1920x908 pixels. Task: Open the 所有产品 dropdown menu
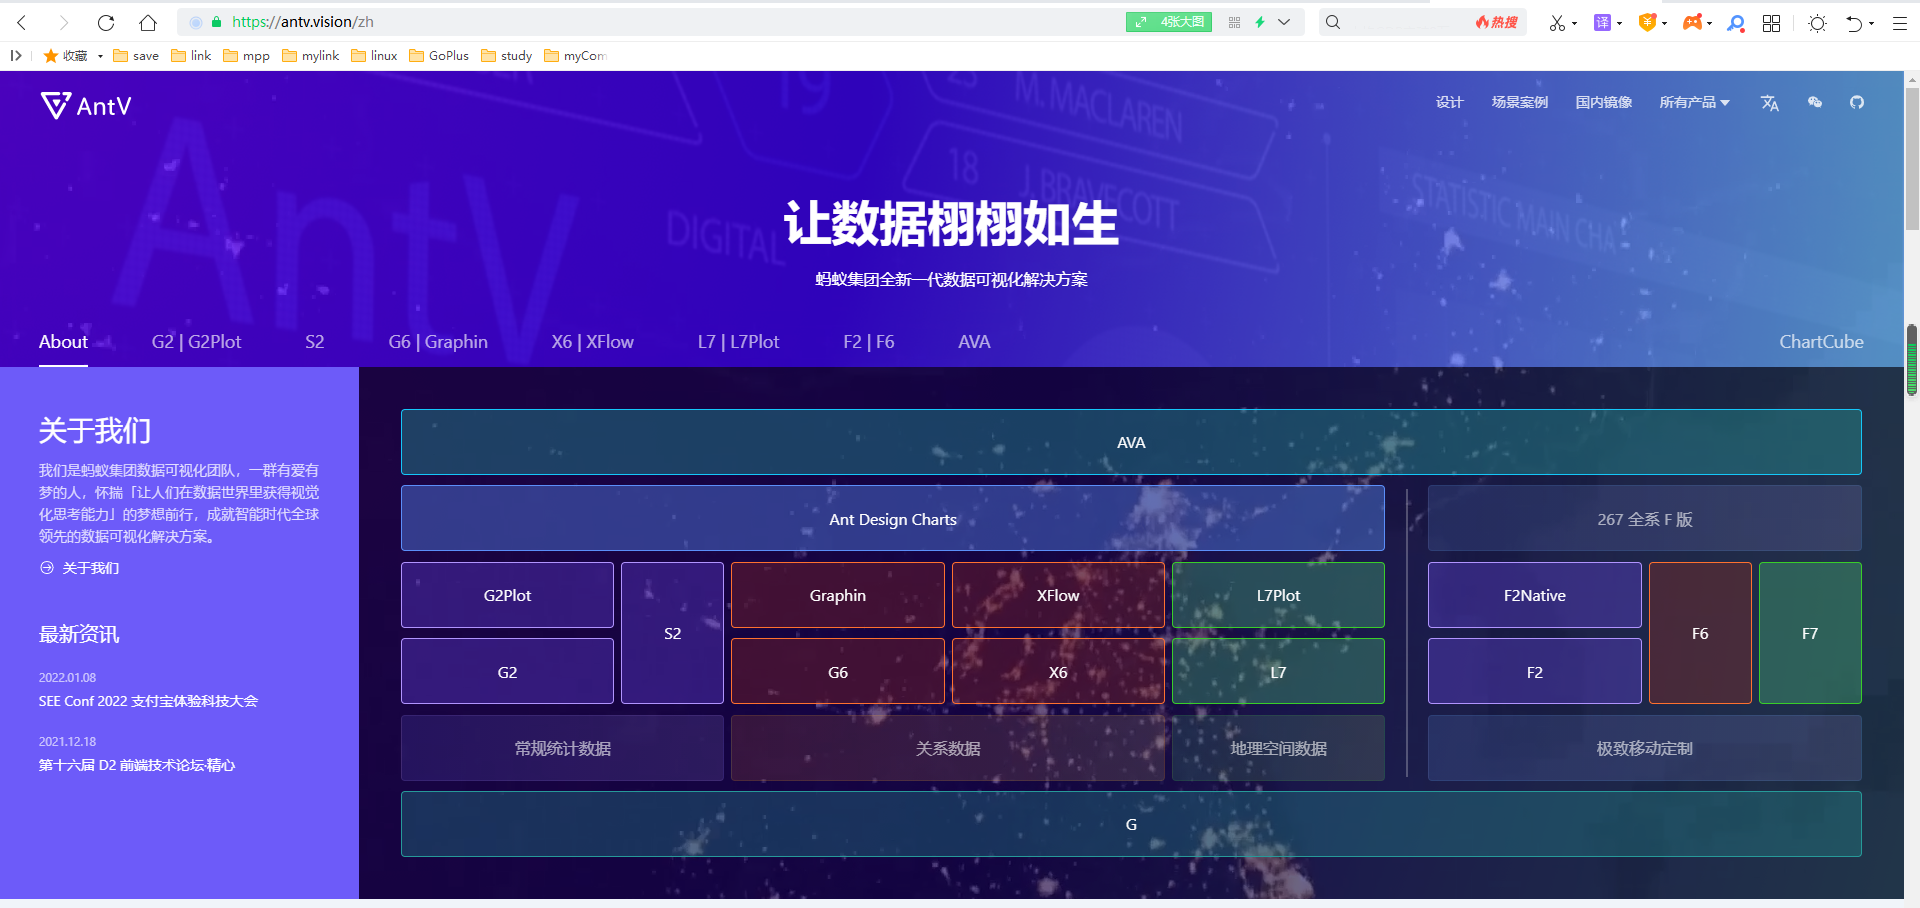(1694, 102)
